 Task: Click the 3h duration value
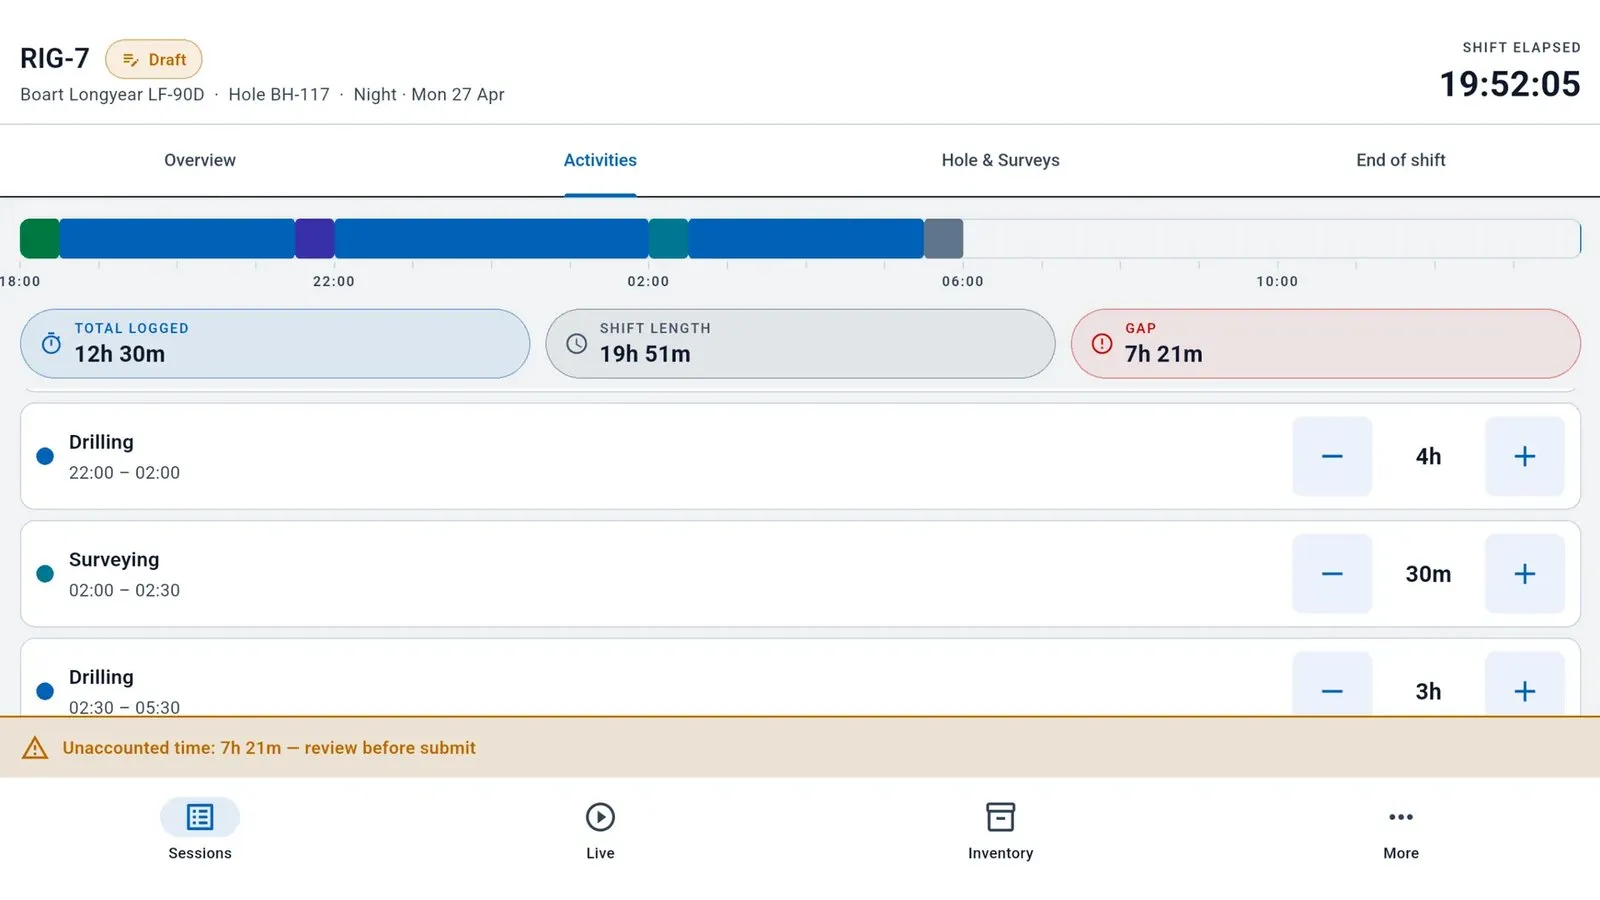[1428, 691]
